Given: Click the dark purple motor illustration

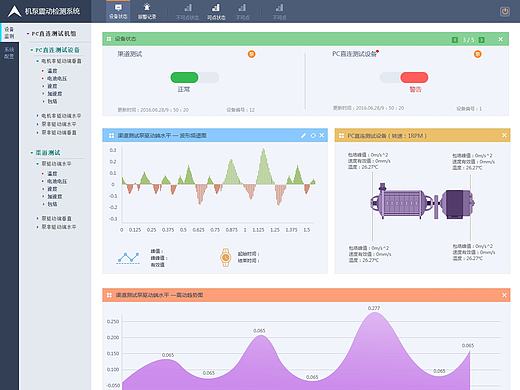Looking at the screenshot, I should [457, 204].
